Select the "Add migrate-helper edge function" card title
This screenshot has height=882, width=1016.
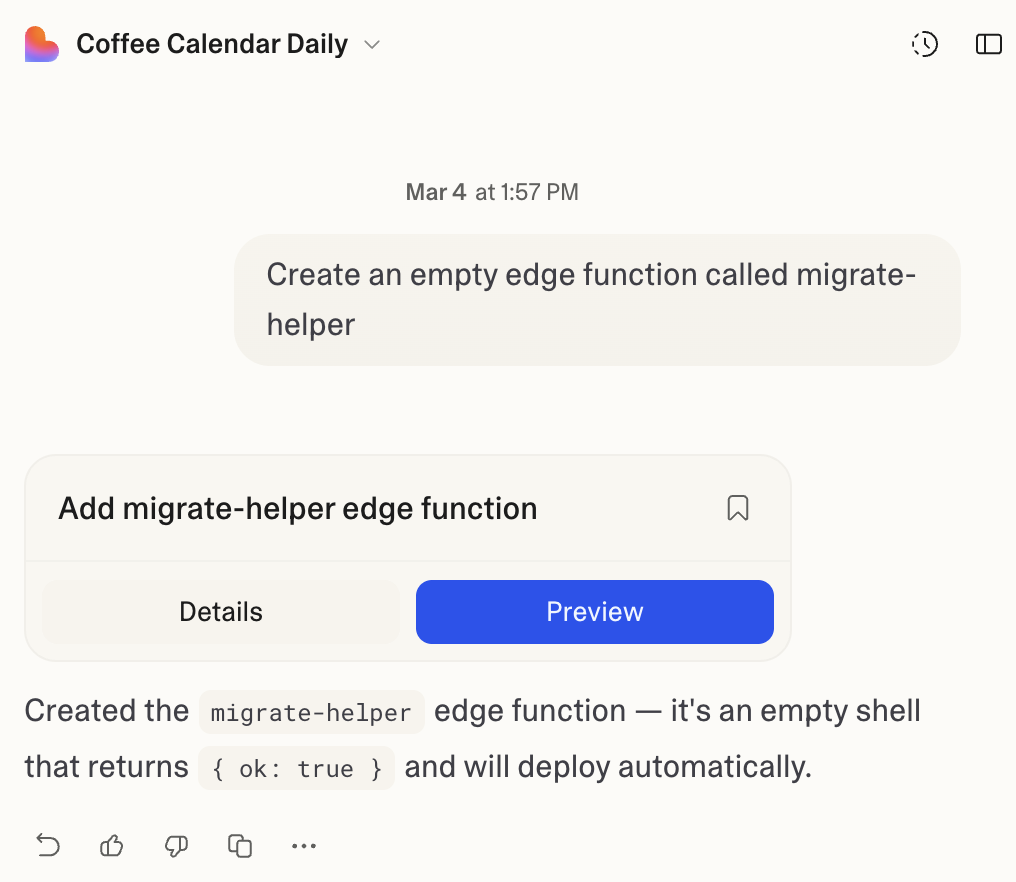[298, 508]
